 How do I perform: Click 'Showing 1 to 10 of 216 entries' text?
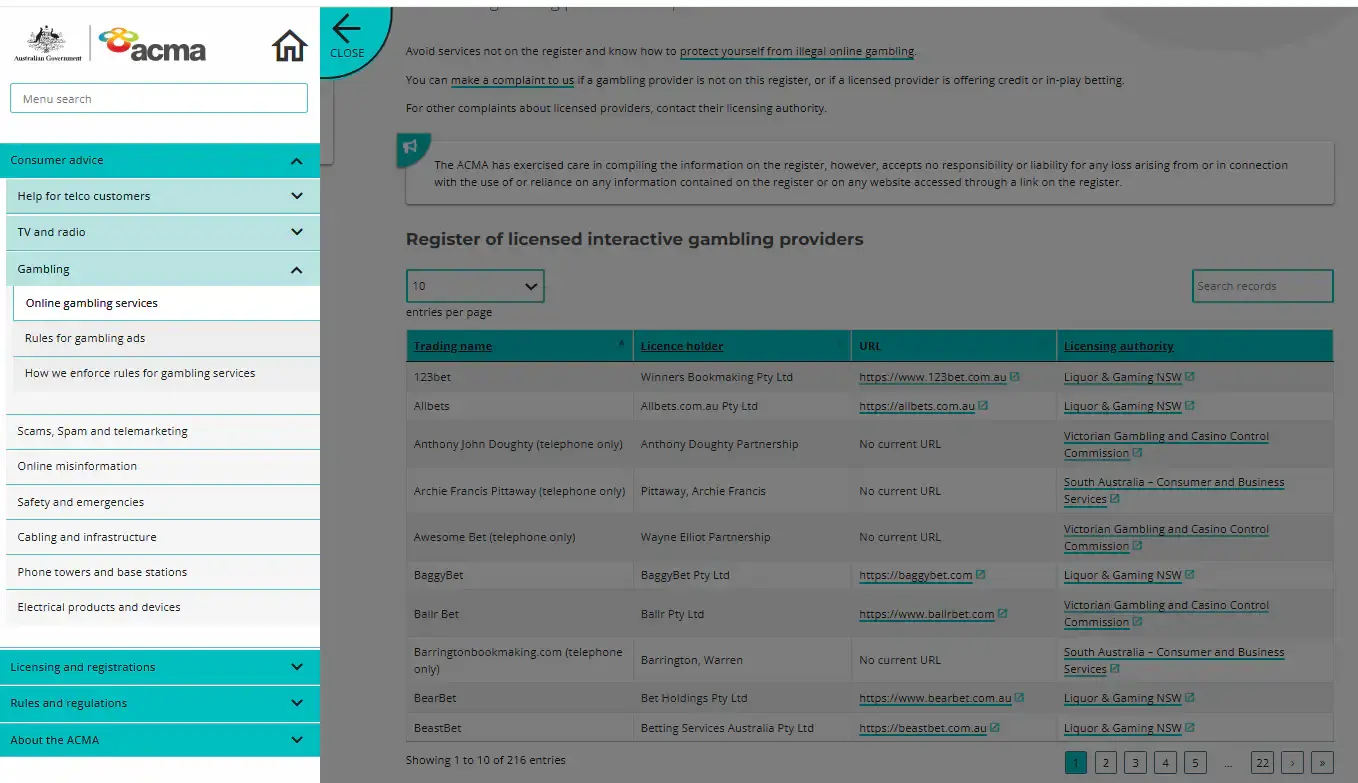pos(486,760)
